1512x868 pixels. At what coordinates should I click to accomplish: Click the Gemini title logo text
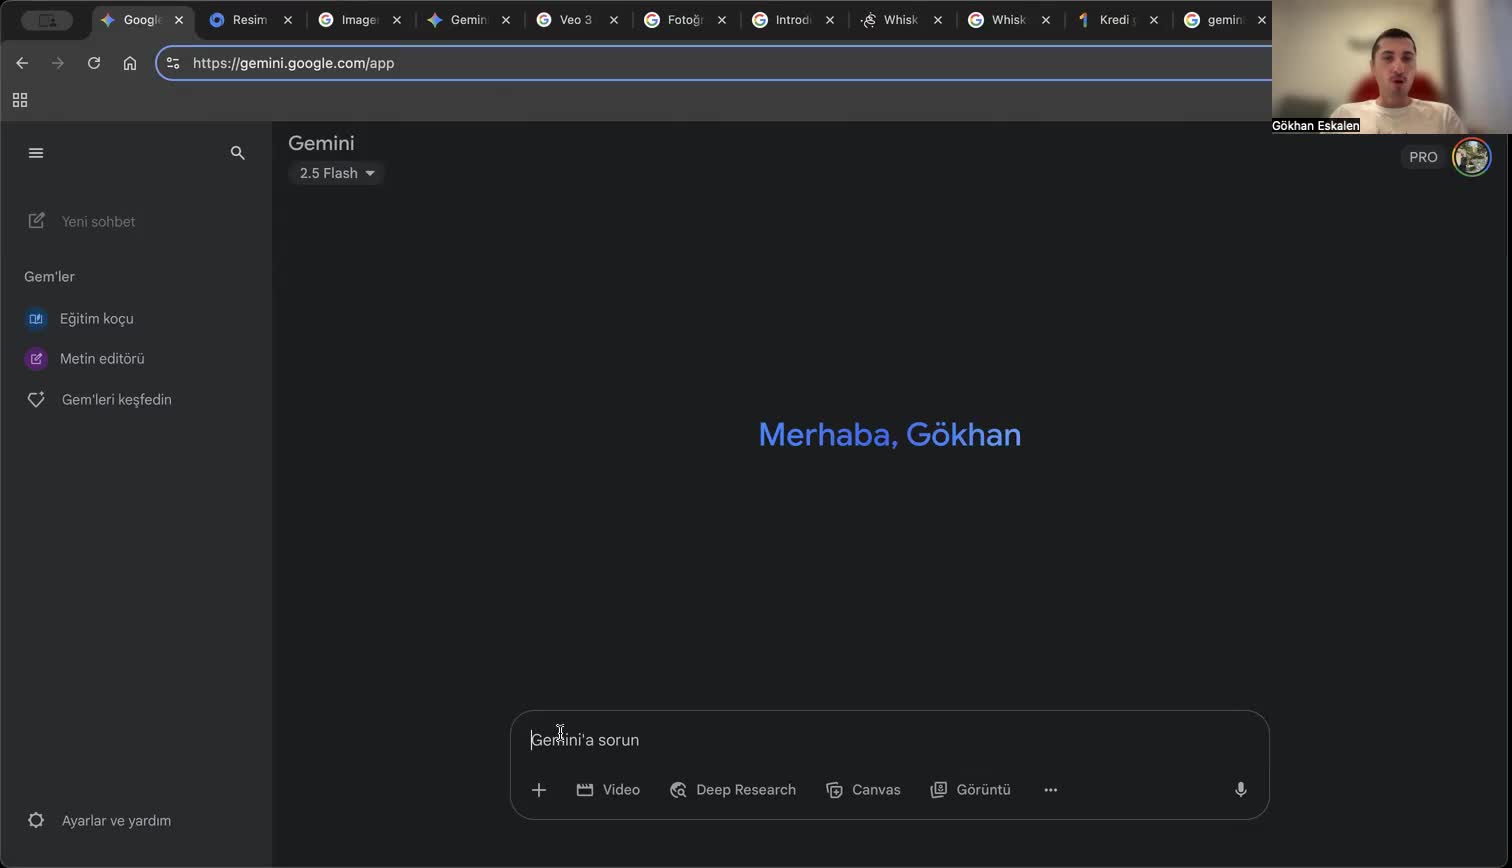click(321, 143)
